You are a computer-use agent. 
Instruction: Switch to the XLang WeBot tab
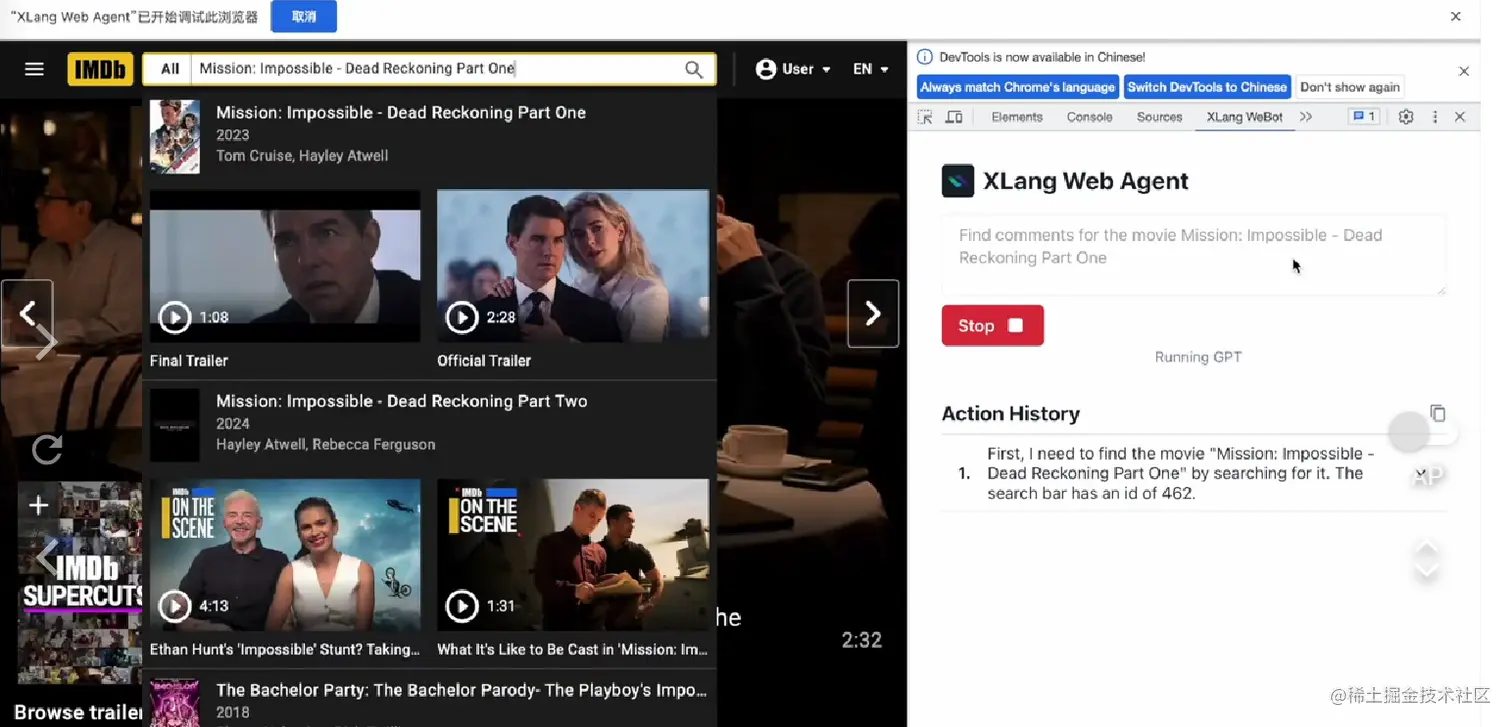coord(1245,117)
